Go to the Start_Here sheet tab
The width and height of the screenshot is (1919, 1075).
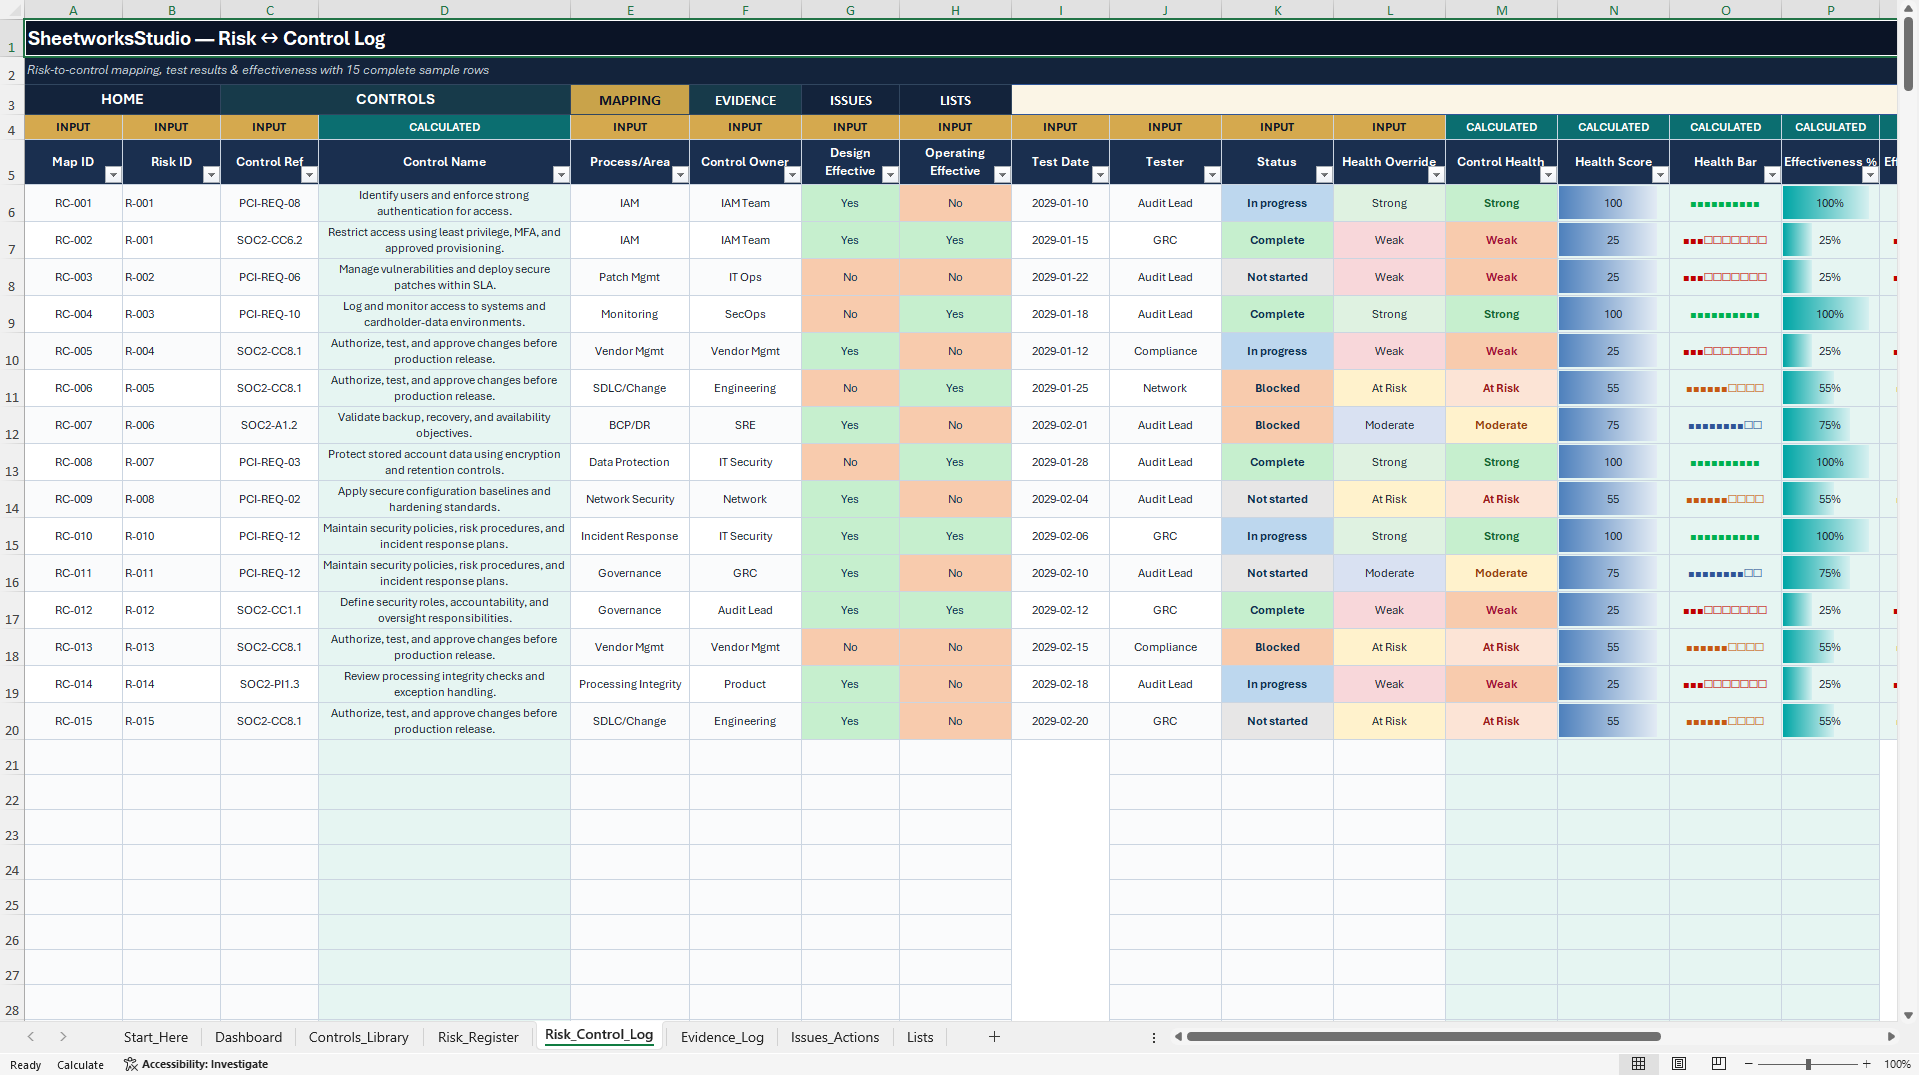point(156,1037)
